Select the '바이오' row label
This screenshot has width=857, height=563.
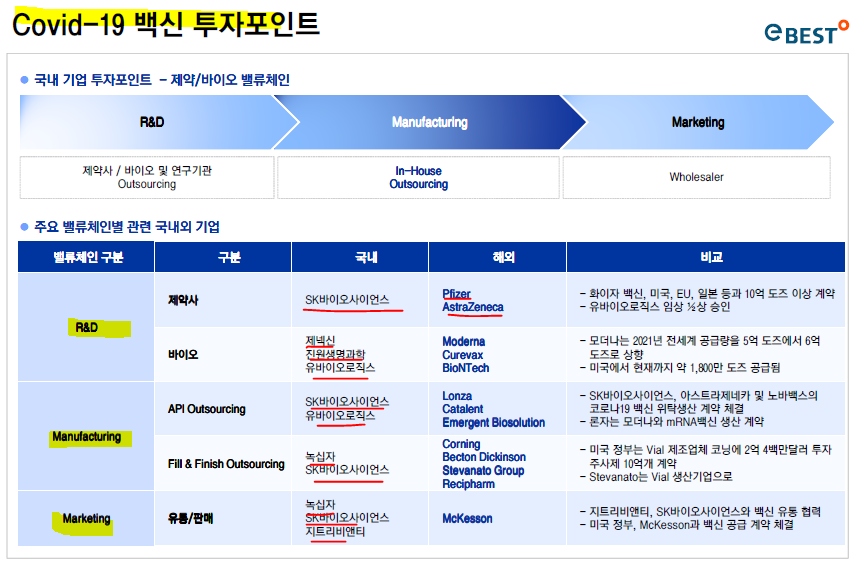click(x=183, y=355)
